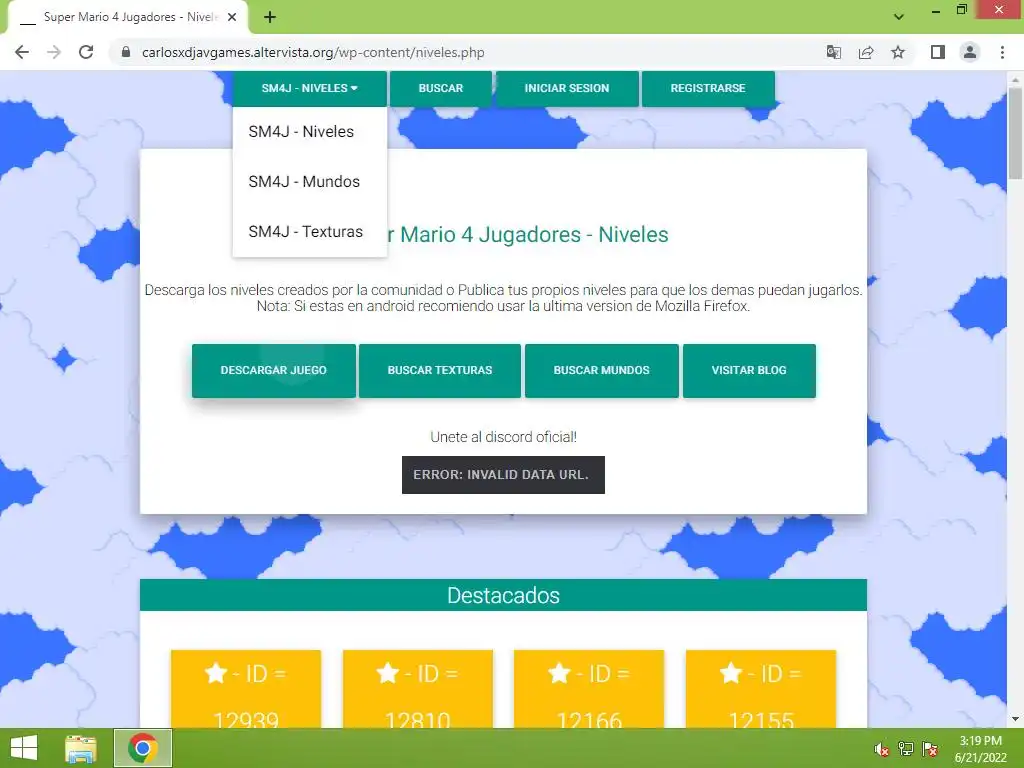The image size is (1024, 768).
Task: Select SM4J - Texturas menu entry
Action: (310, 232)
